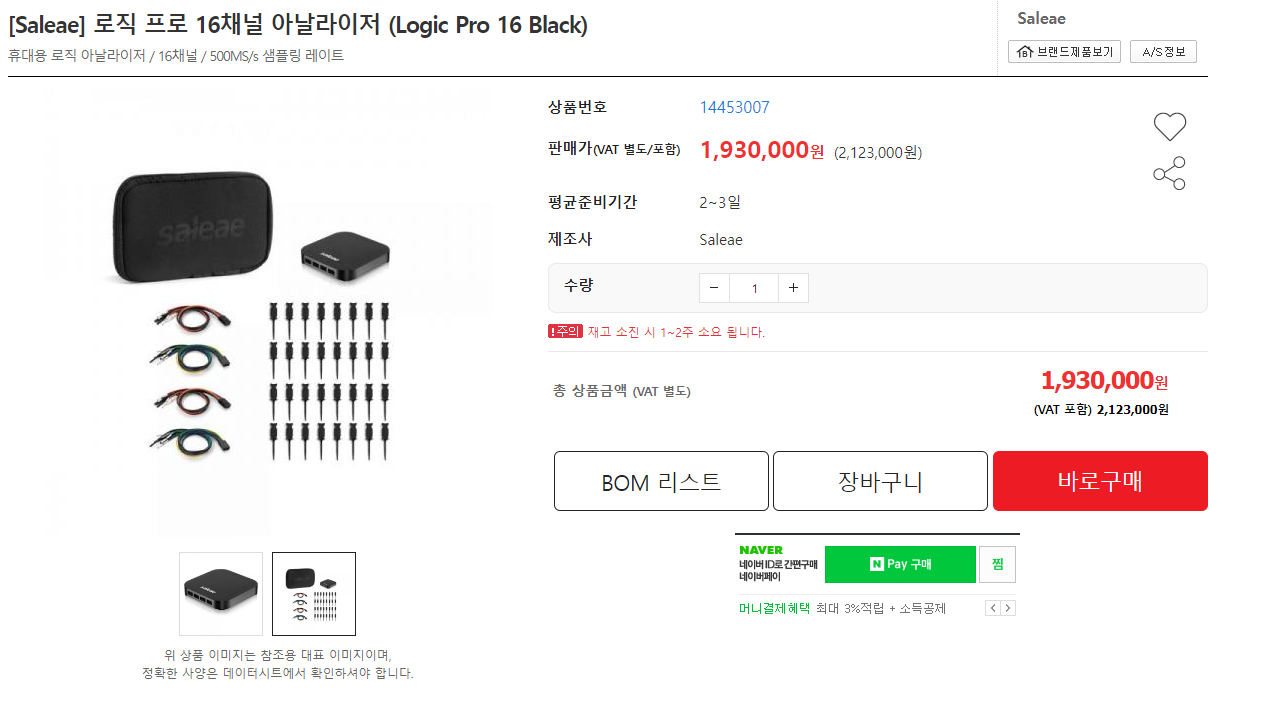Viewport: 1284px width, 715px height.
Task: Select first thumbnail of analyzer unit
Action: coord(221,594)
